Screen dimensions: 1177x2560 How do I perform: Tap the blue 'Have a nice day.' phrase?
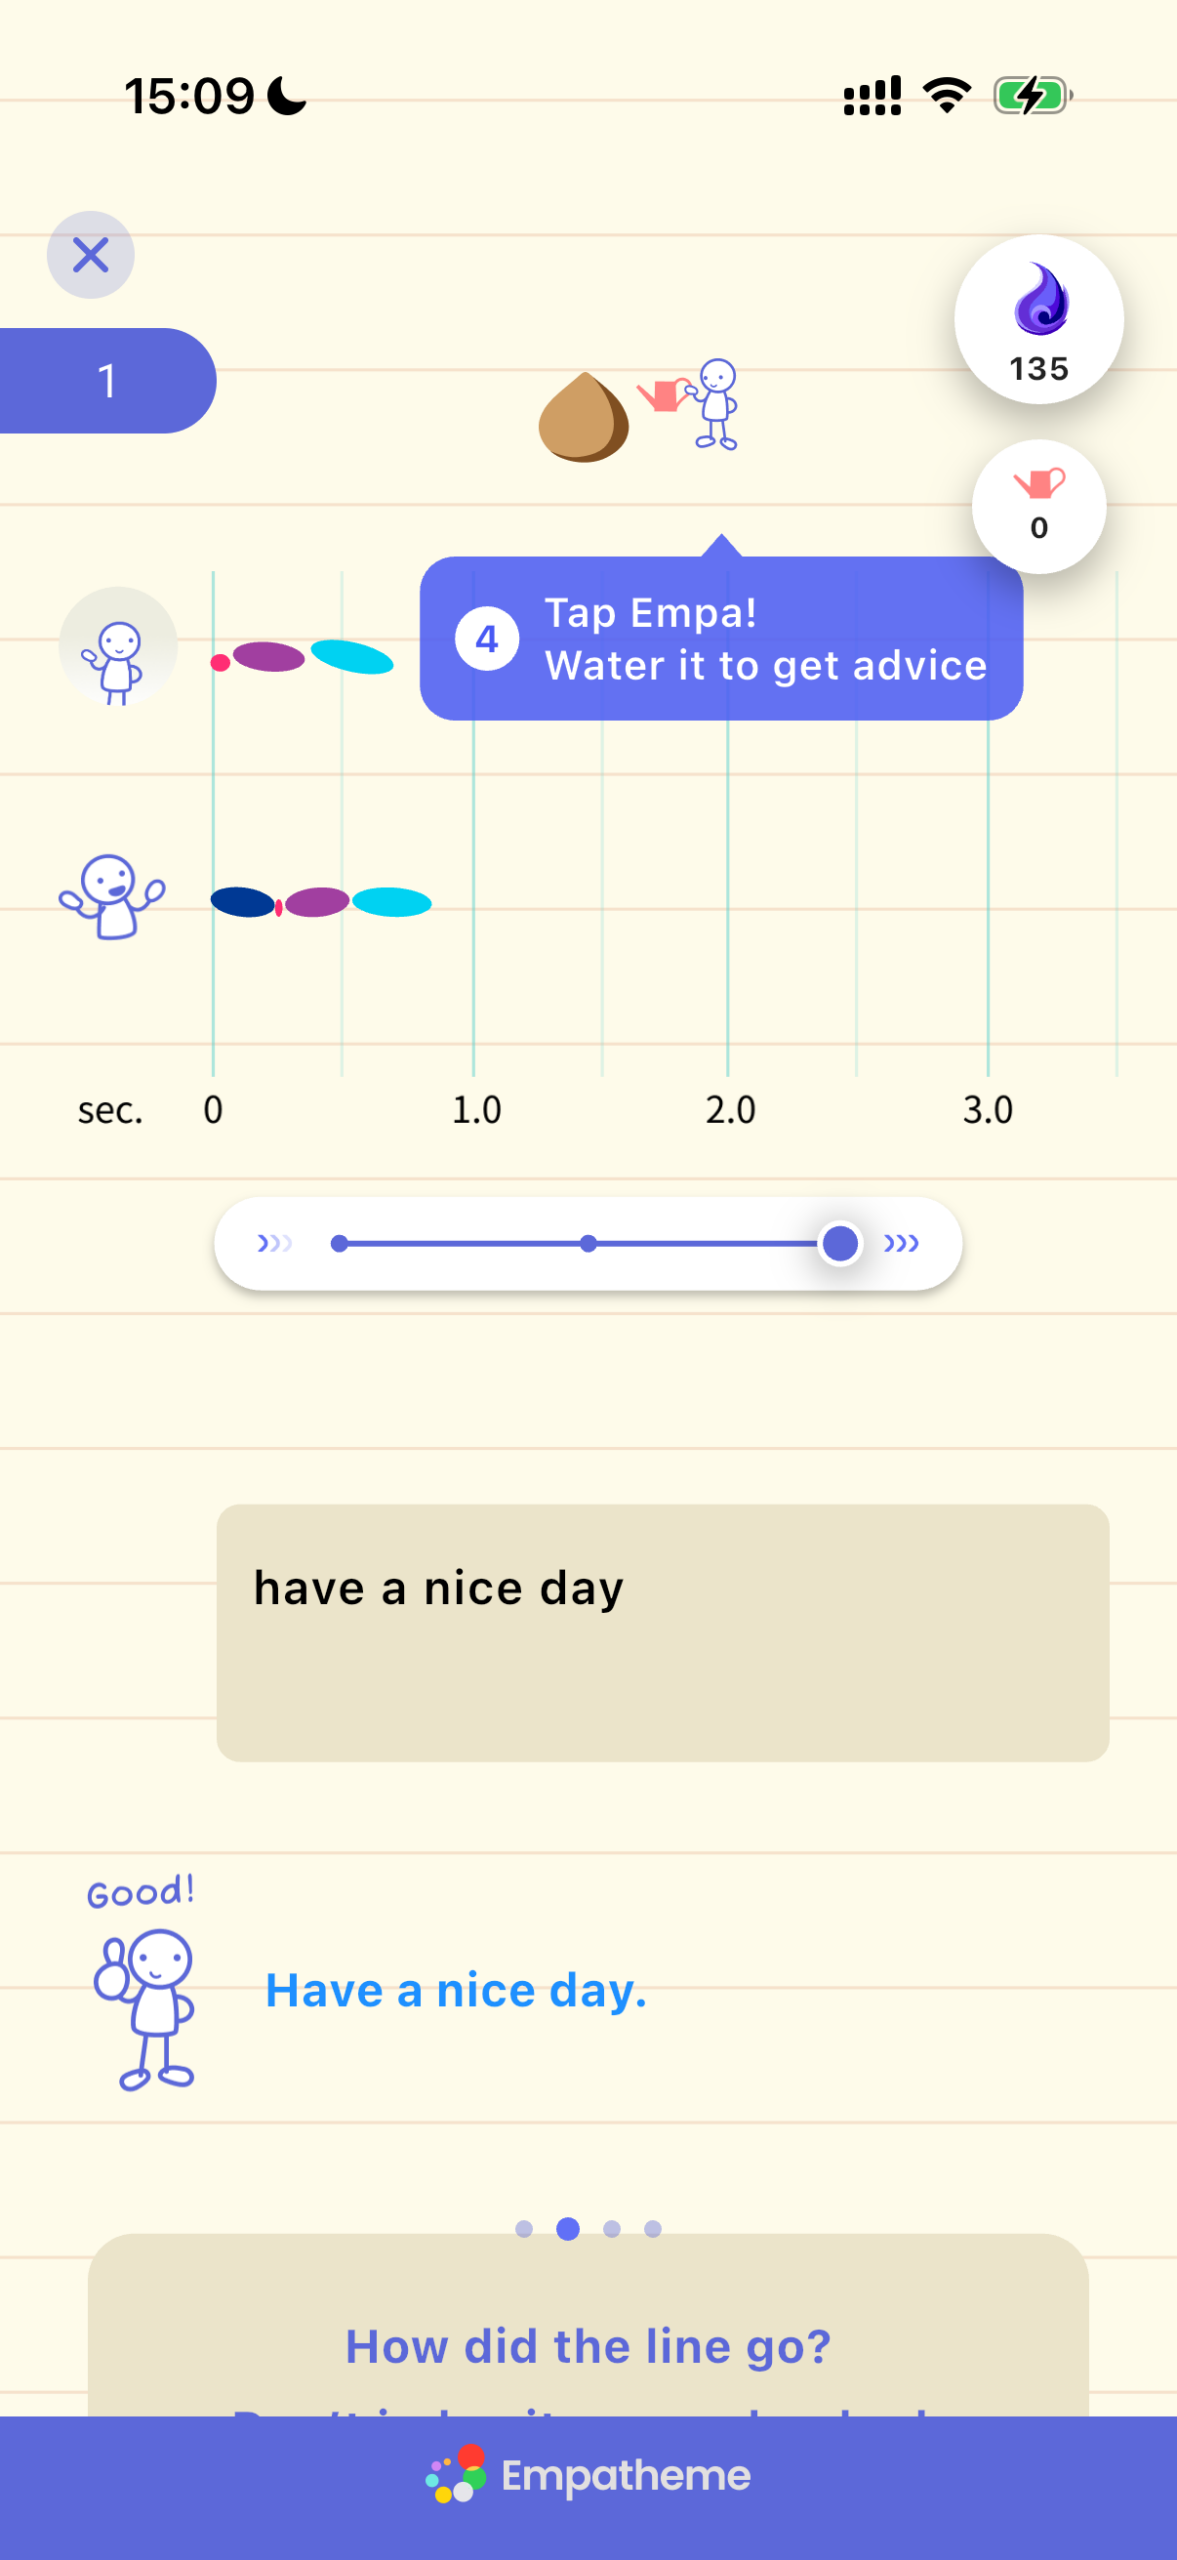(456, 1991)
